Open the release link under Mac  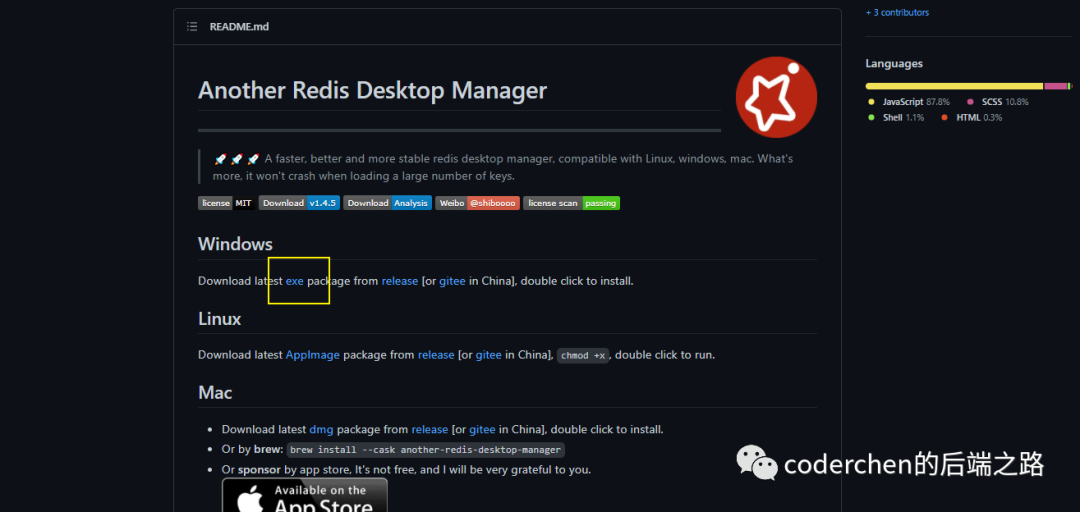pyautogui.click(x=430, y=429)
